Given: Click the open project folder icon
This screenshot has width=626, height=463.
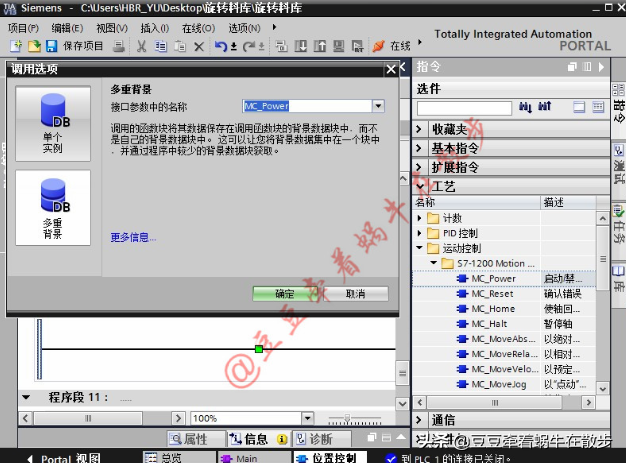Looking at the screenshot, I should 34,46.
